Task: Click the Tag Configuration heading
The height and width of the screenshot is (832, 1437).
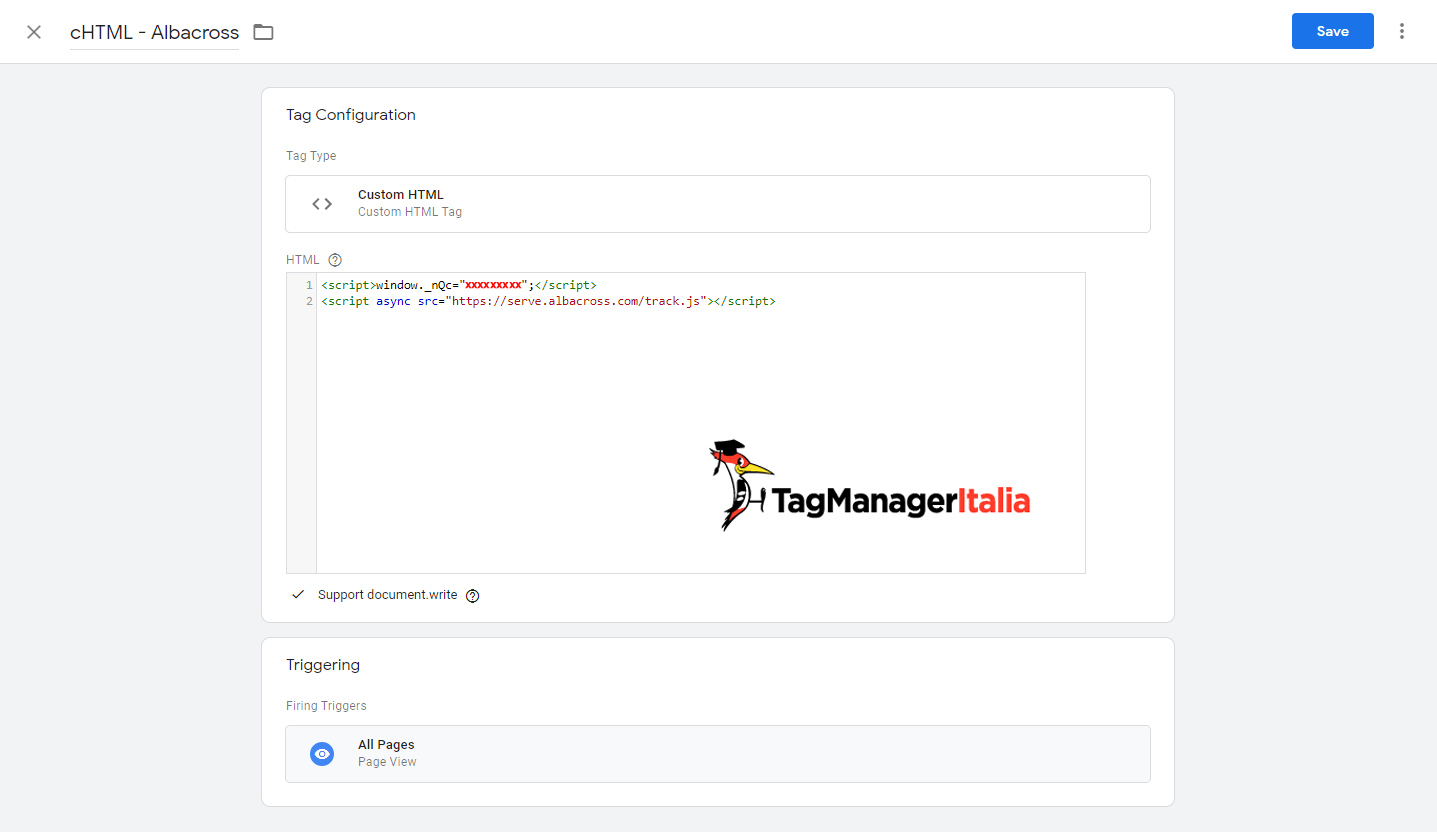Action: tap(351, 115)
